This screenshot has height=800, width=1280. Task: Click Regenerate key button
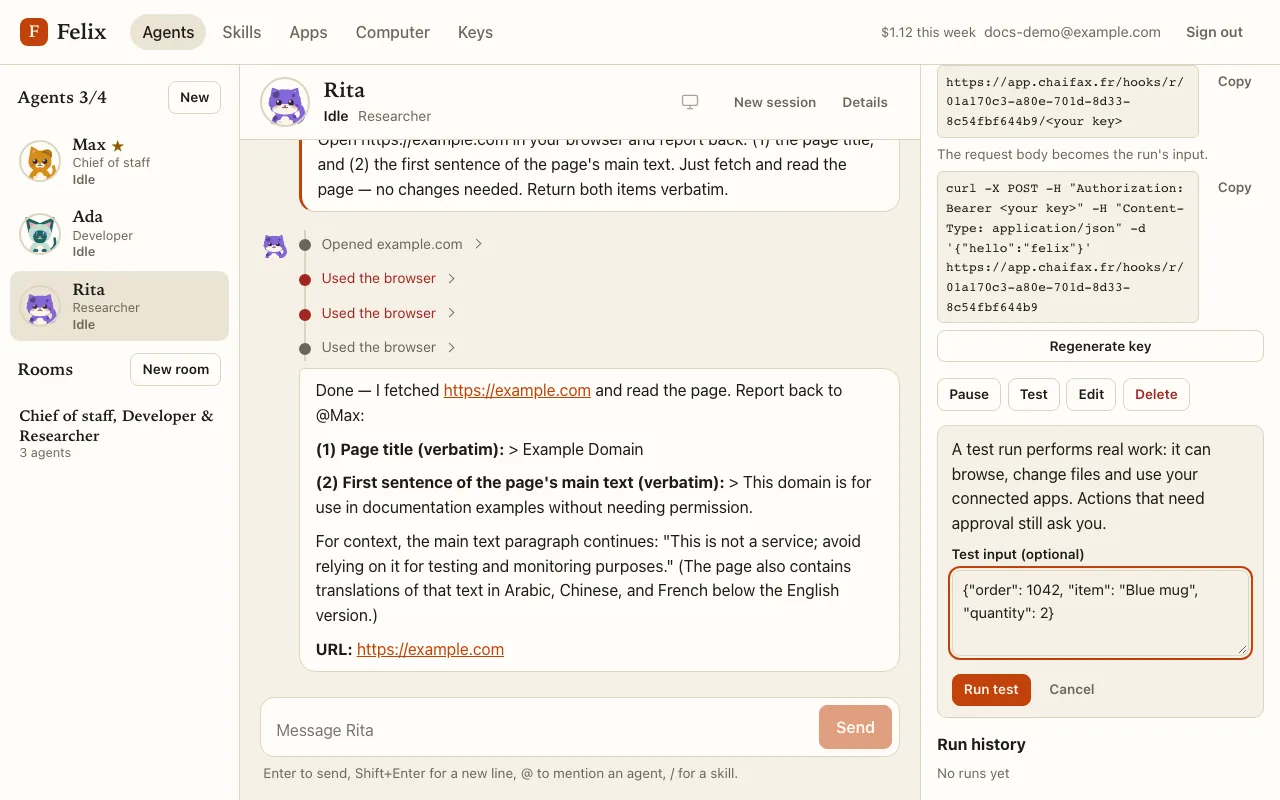[x=1100, y=346]
